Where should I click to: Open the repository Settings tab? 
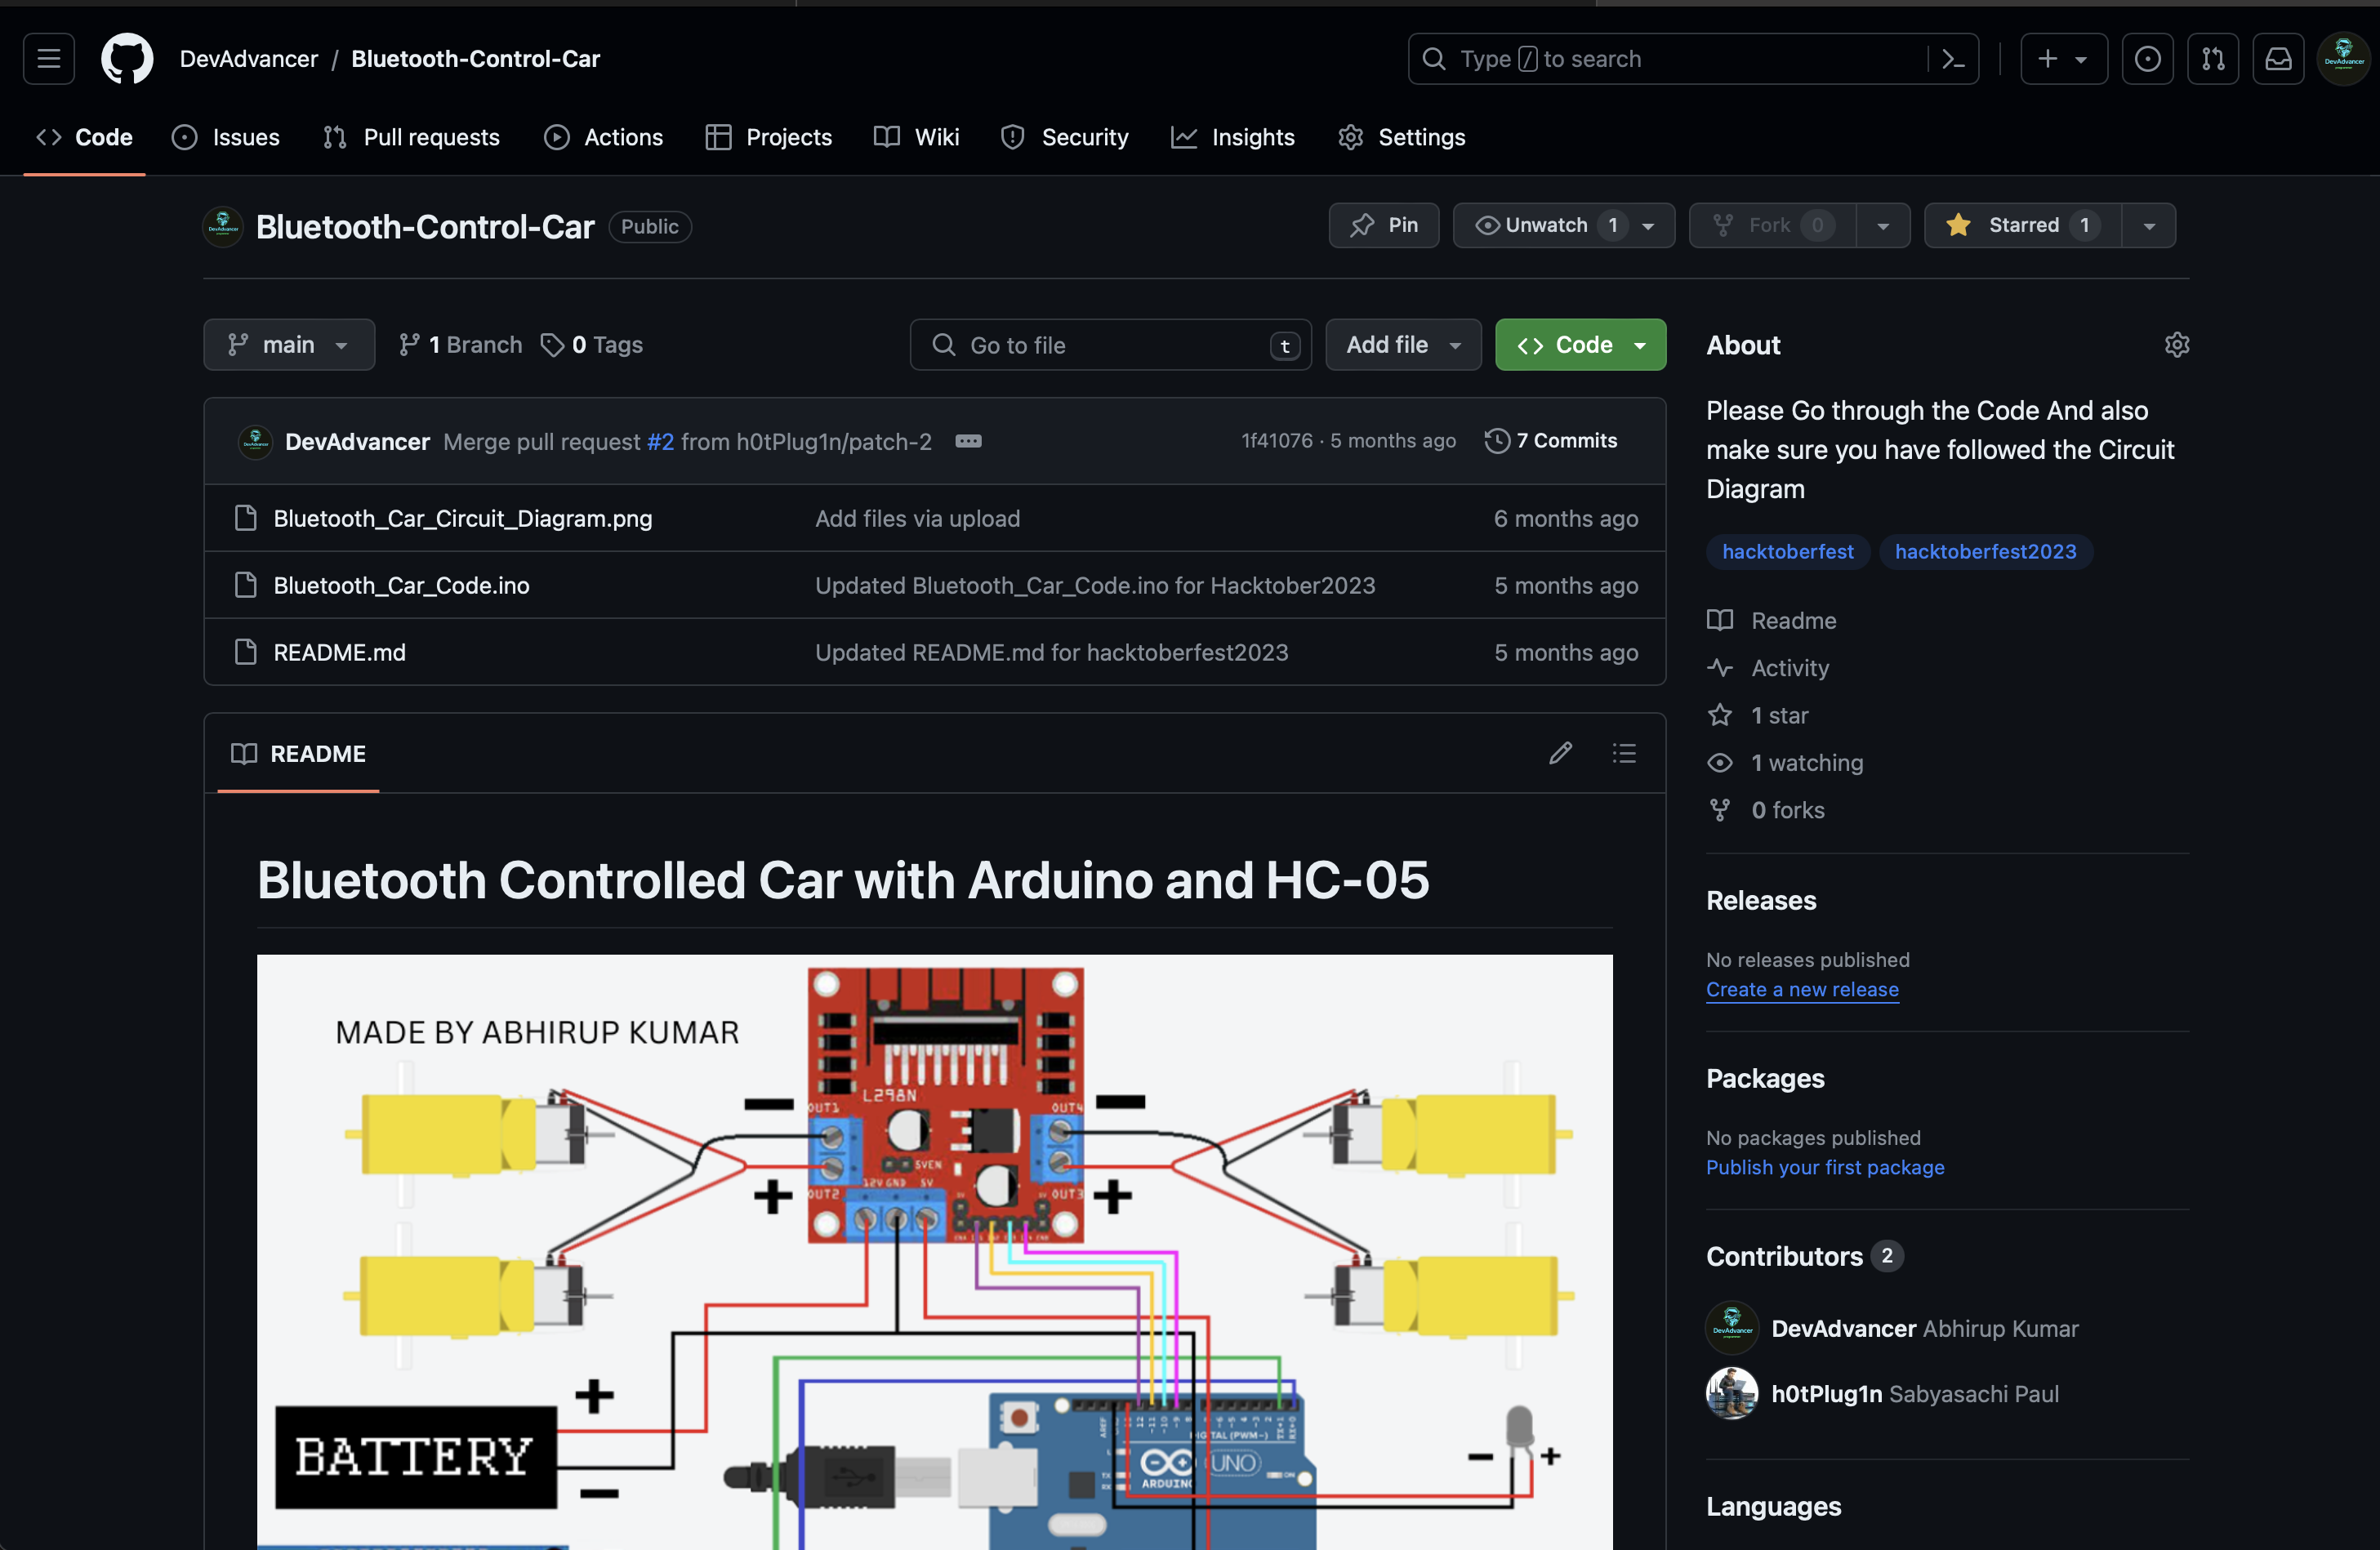pos(1401,137)
